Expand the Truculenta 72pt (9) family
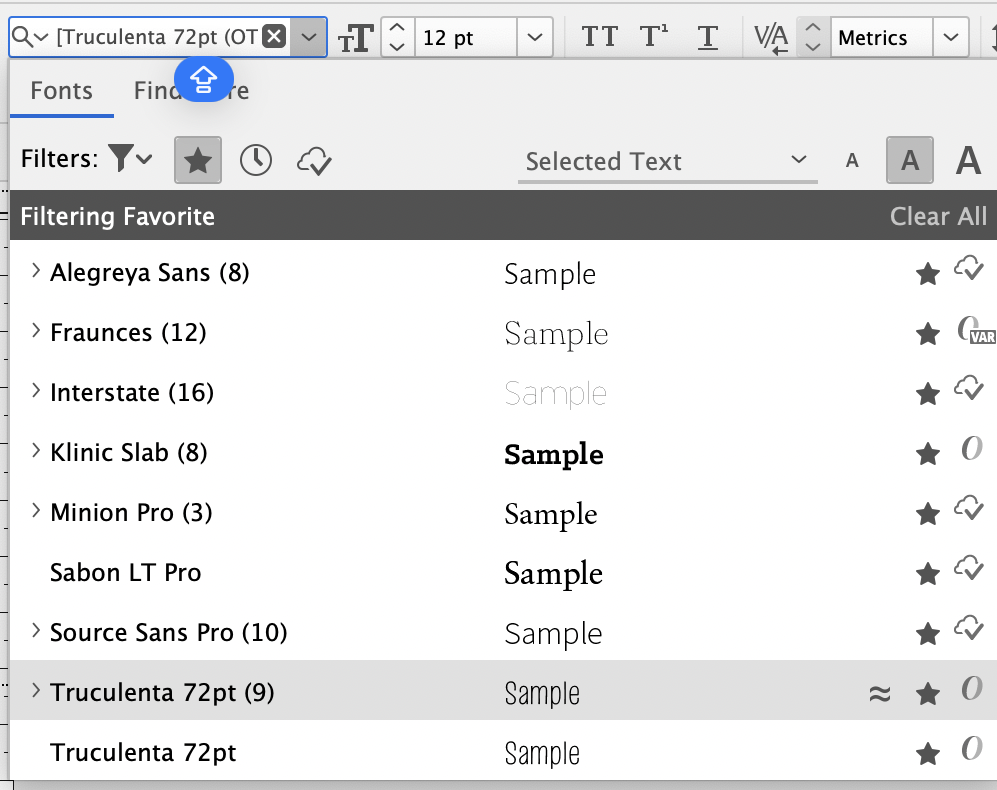This screenshot has height=790, width=997. [x=36, y=690]
